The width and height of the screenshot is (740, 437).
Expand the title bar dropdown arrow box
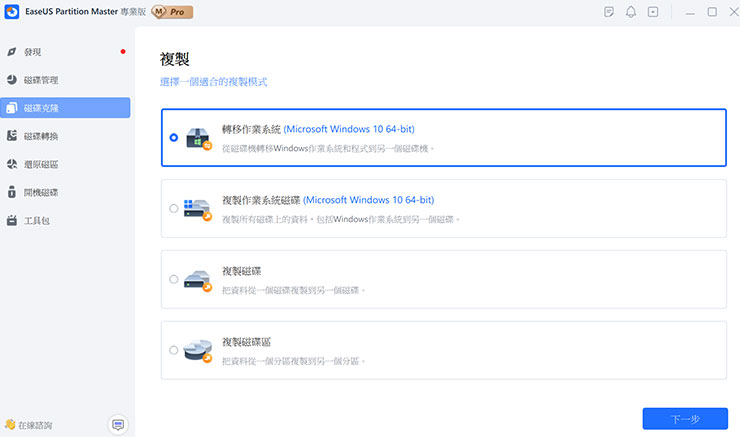(x=653, y=12)
